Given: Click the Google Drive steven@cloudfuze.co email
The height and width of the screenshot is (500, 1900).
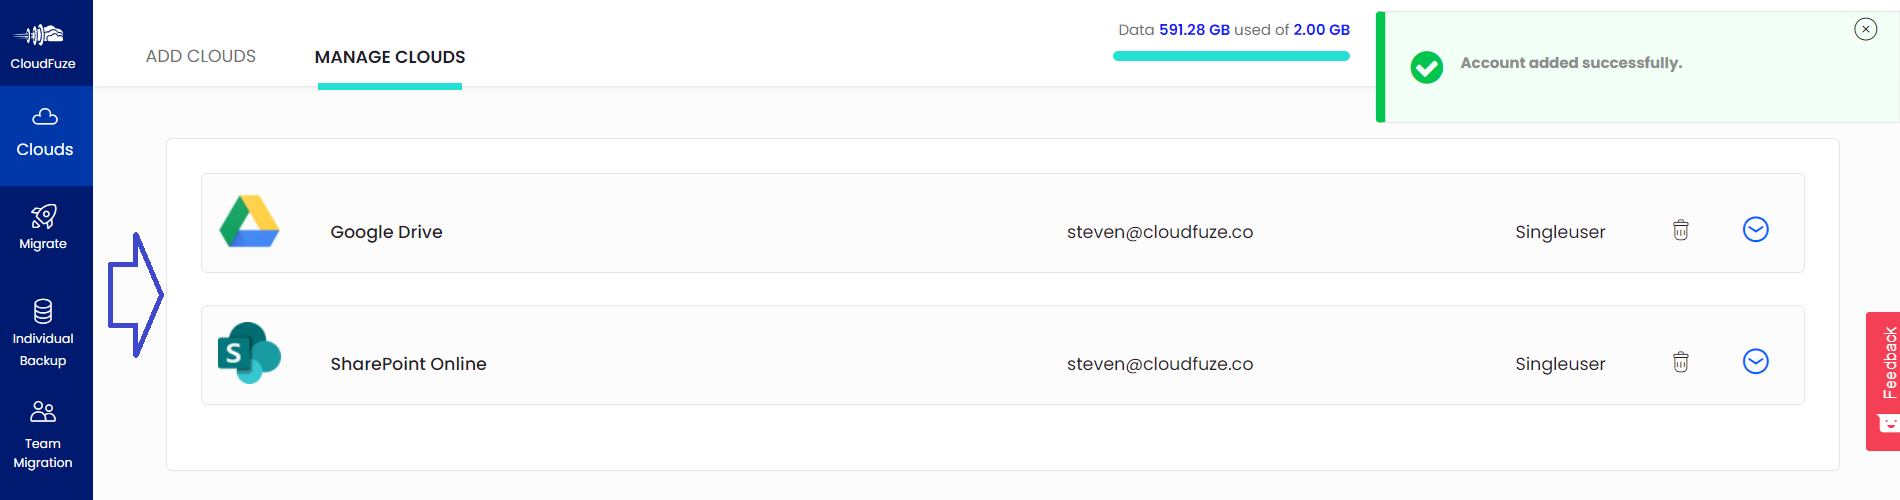Looking at the screenshot, I should 1160,232.
